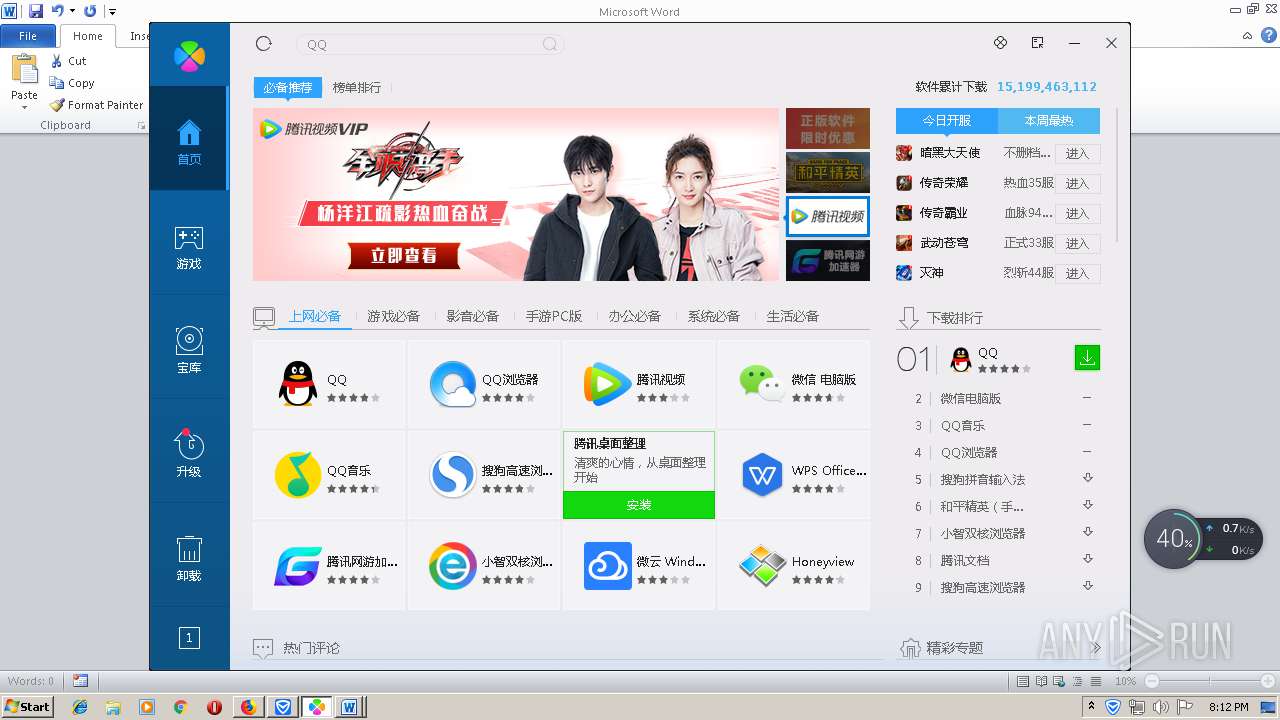This screenshot has height=720, width=1280.
Task: Click the Honeyview app icon
Action: pyautogui.click(x=762, y=566)
